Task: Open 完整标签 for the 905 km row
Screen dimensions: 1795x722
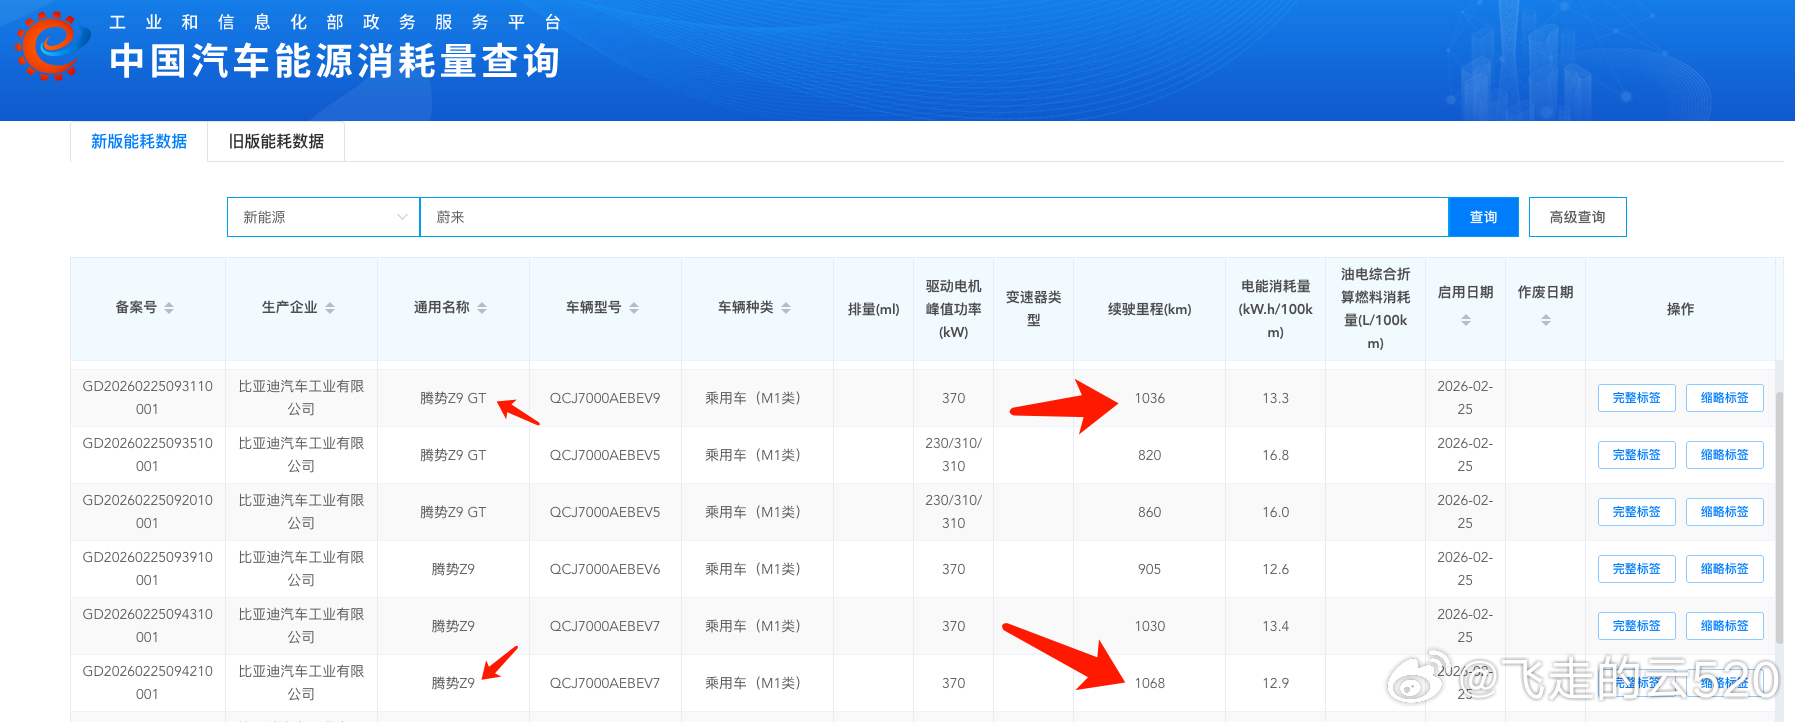Action: (1636, 569)
